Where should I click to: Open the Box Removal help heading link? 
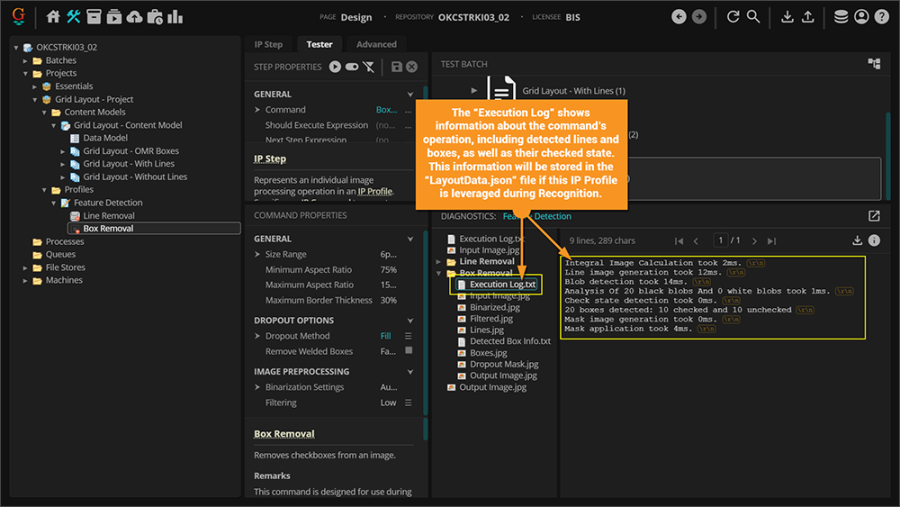coord(284,434)
